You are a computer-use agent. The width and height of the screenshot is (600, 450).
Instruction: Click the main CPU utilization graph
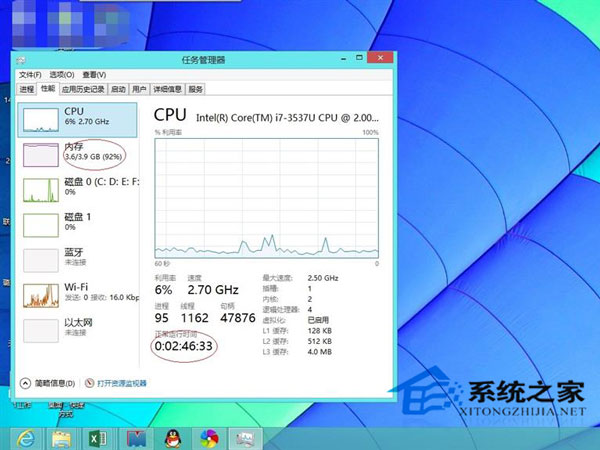coord(266,198)
